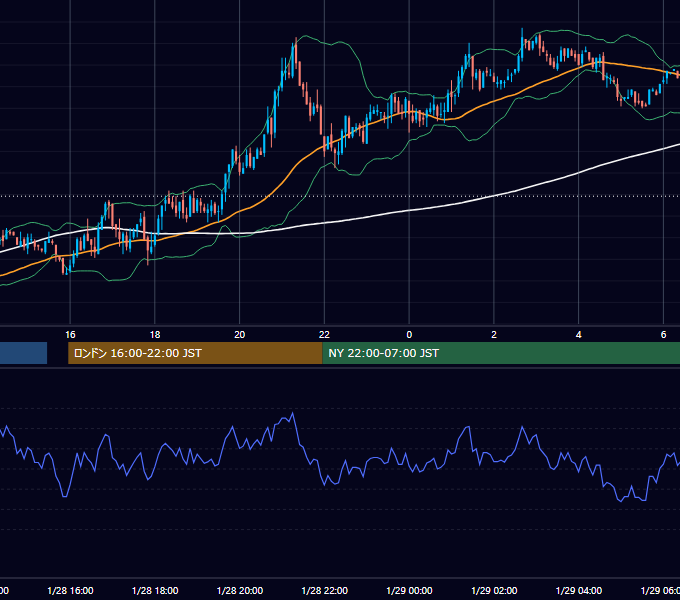This screenshot has height=600, width=680.
Task: Click the 1/29 04:00 date label
Action: tap(579, 590)
